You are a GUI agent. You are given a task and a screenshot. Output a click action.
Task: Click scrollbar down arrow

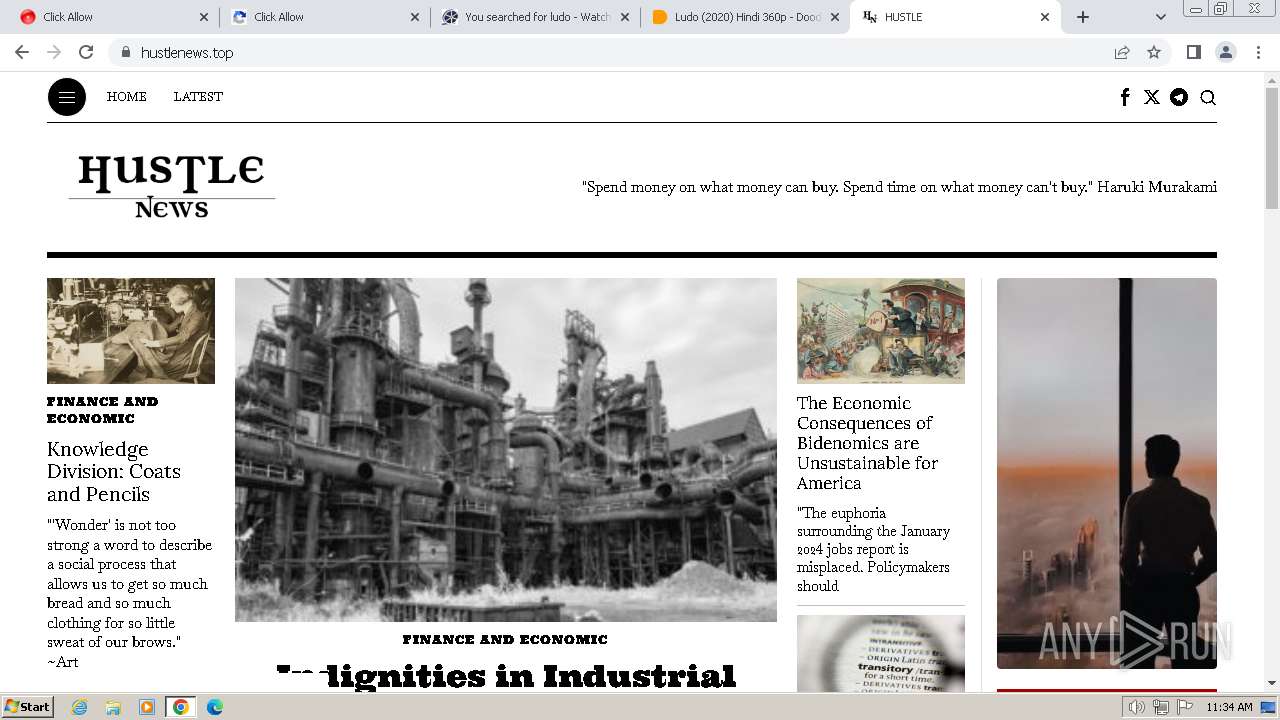point(1272,683)
